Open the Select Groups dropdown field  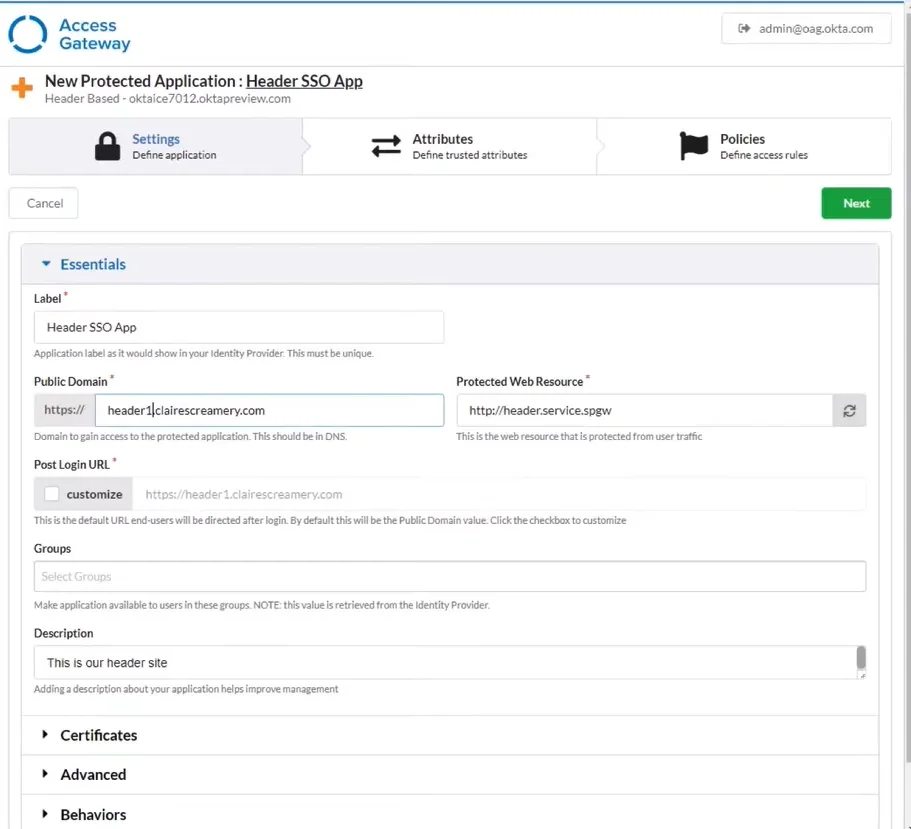coord(450,576)
